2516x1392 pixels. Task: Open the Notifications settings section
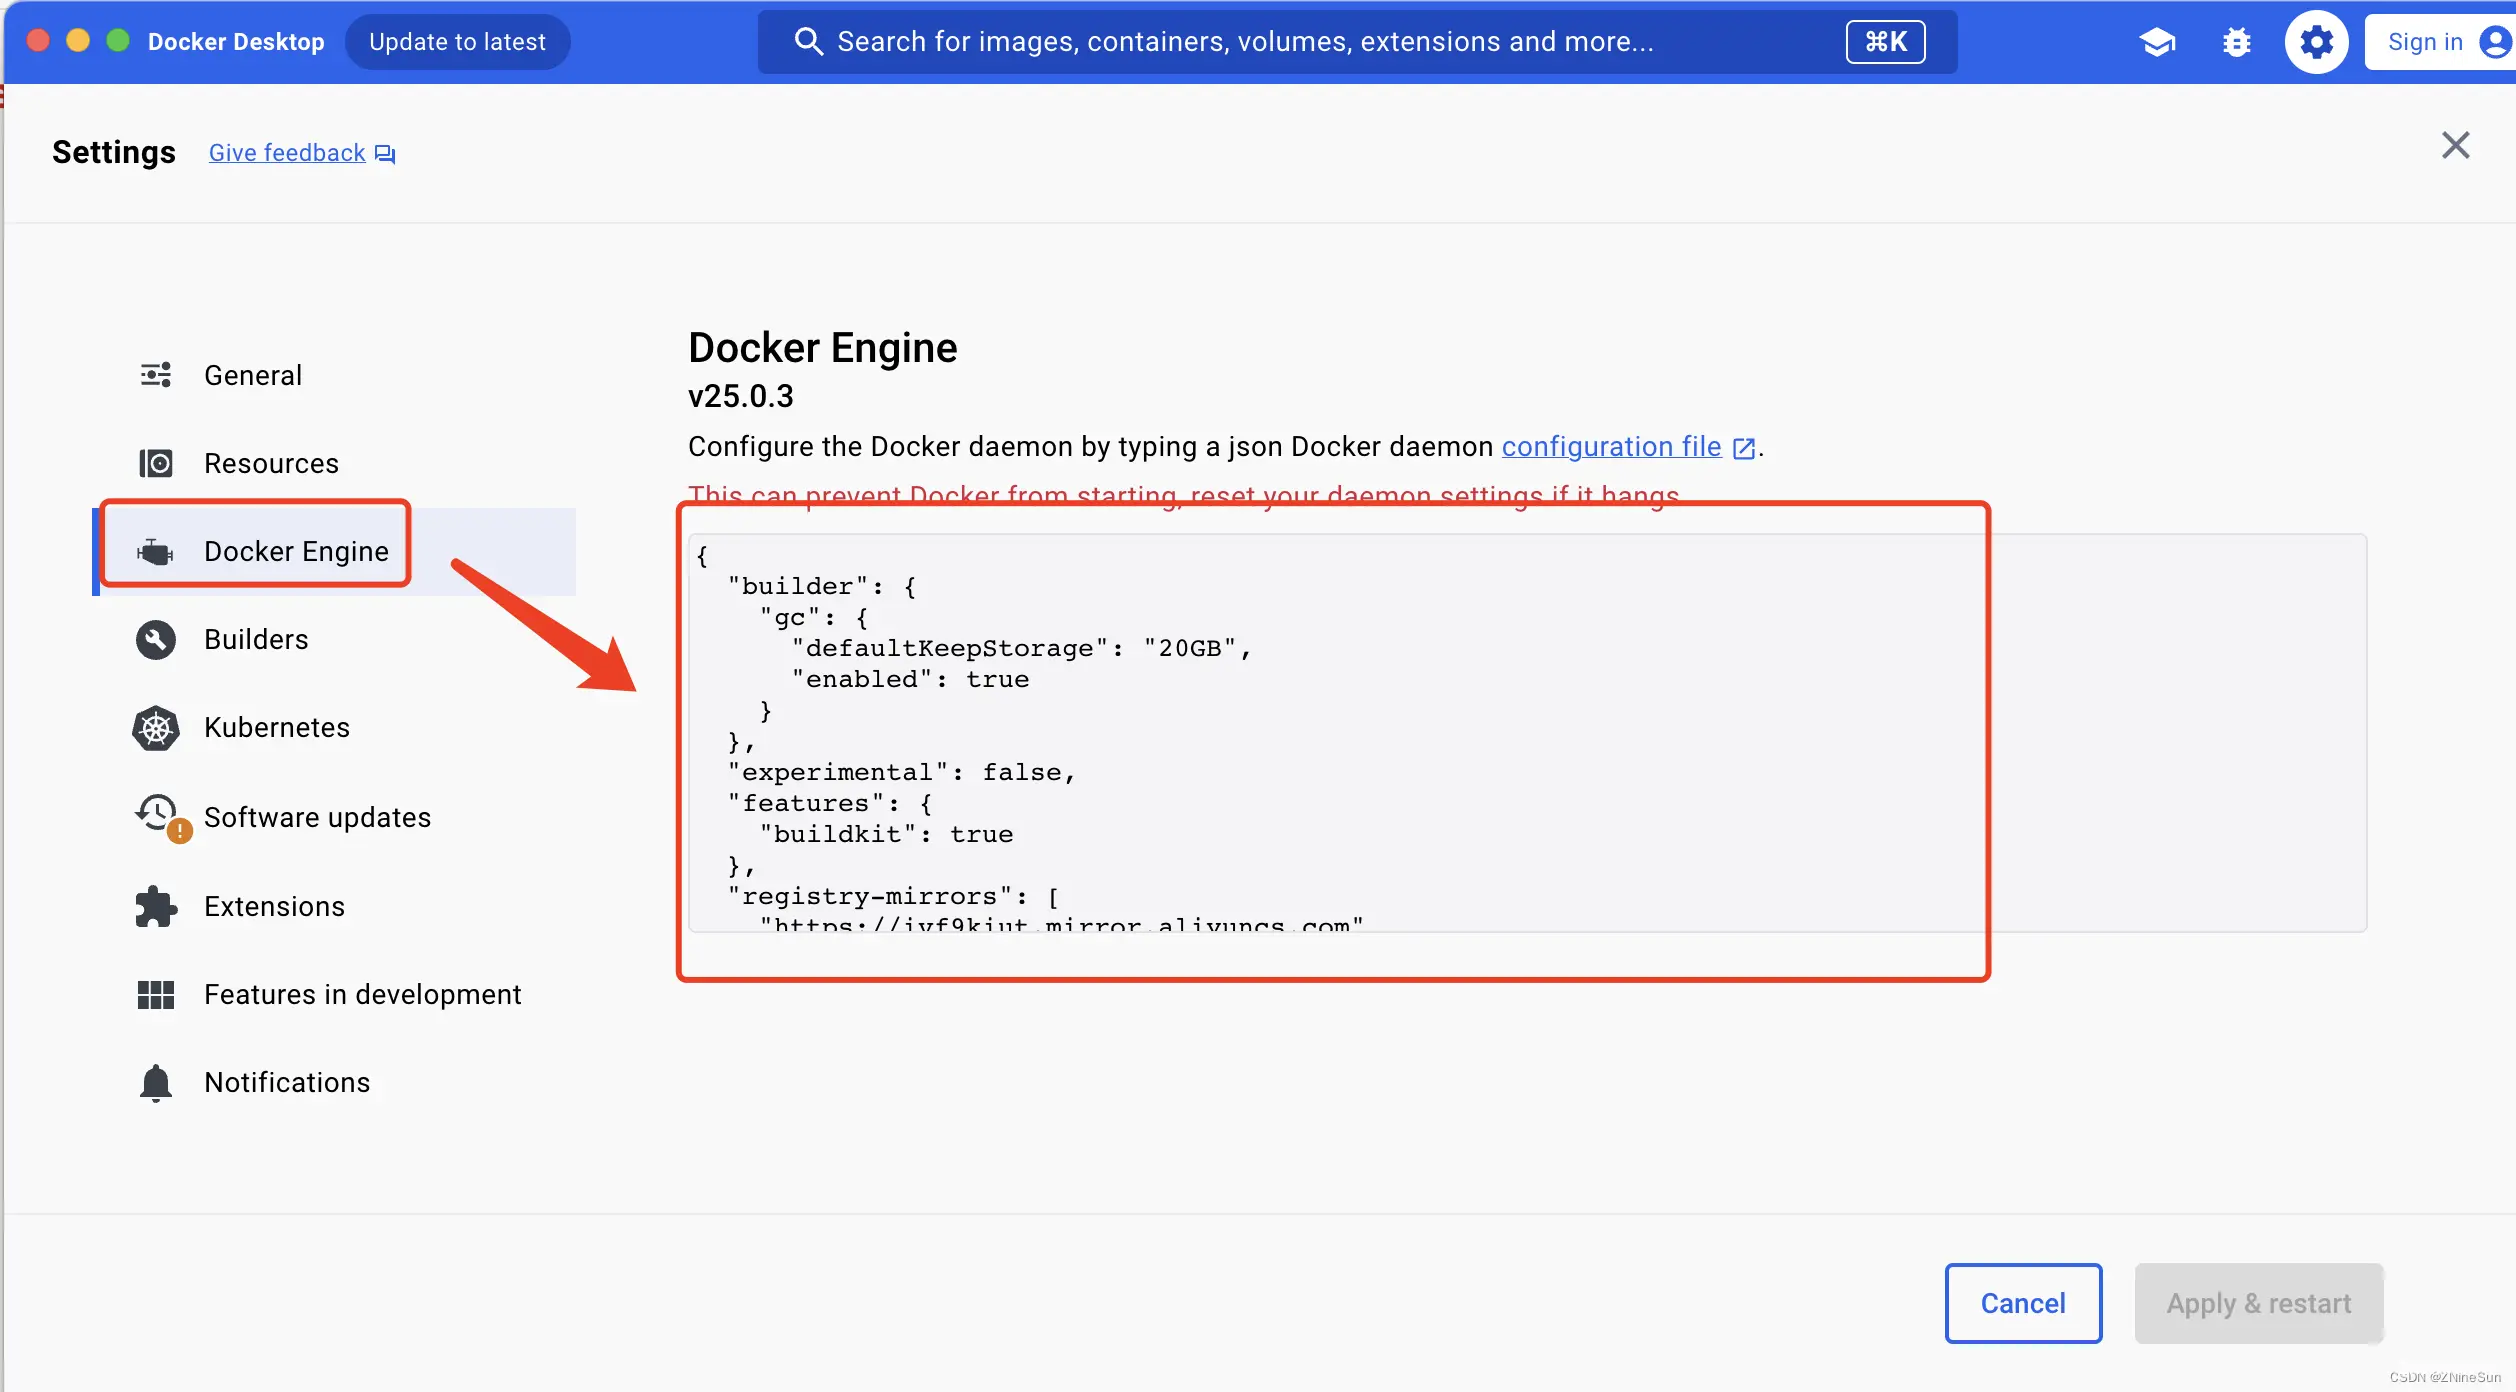336,1082
